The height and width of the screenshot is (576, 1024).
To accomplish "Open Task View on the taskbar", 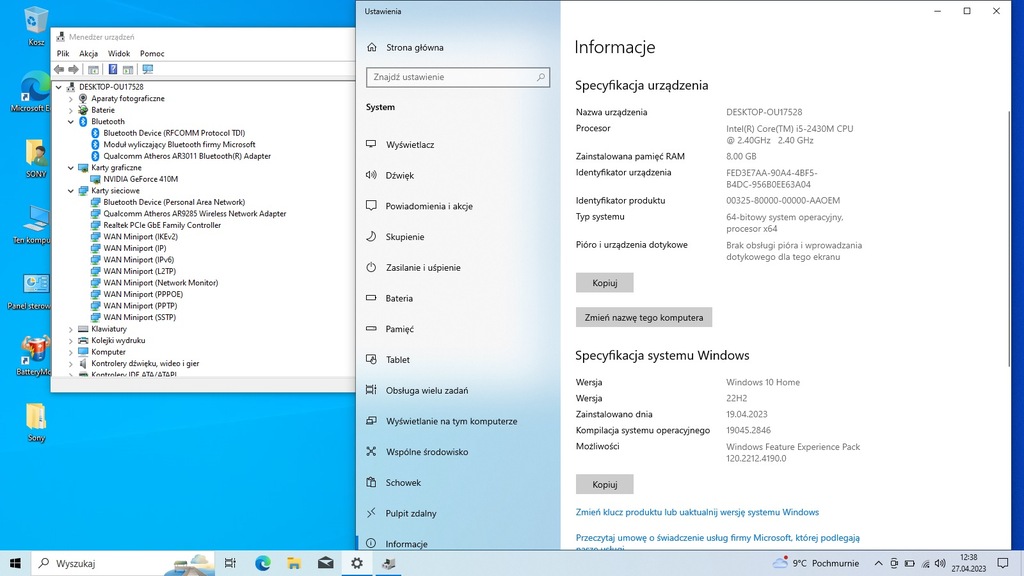I will point(230,563).
